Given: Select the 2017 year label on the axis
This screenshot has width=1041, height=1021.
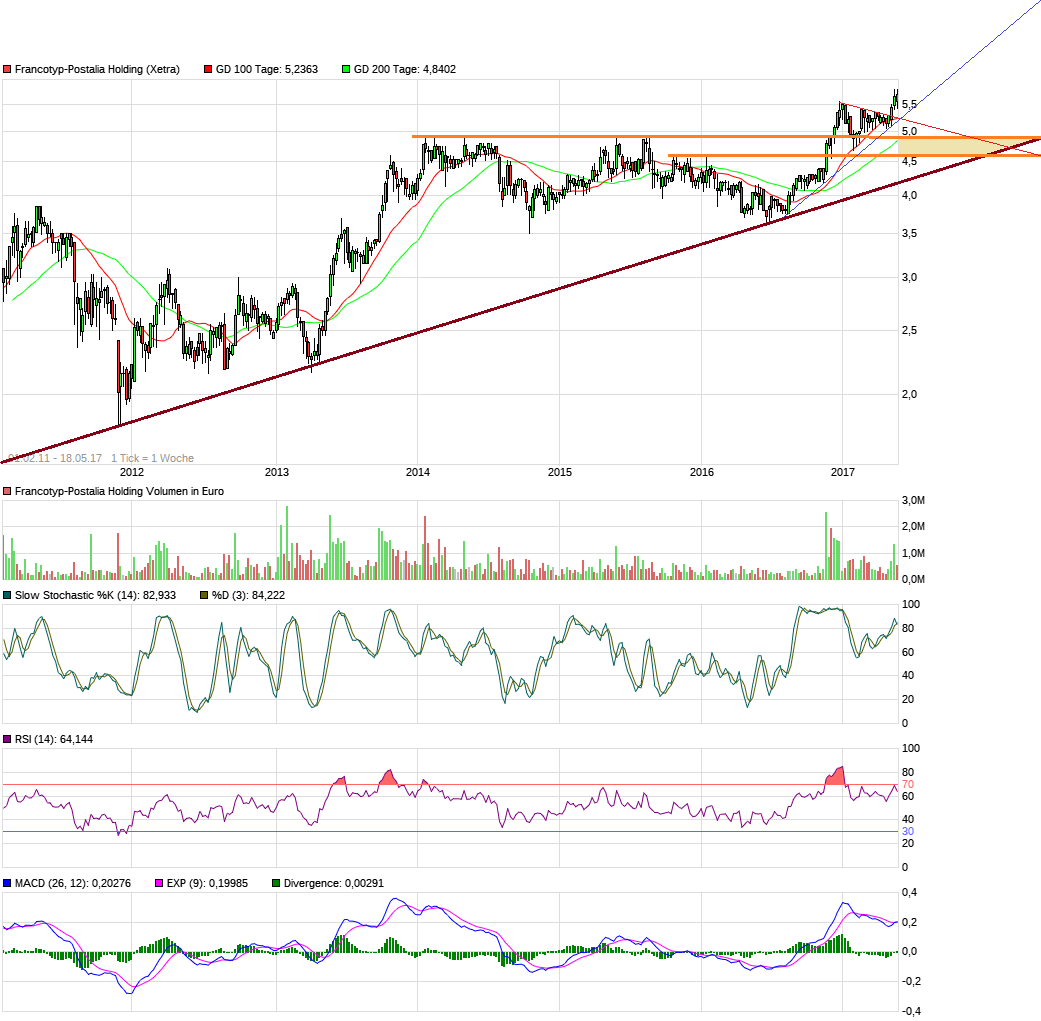Looking at the screenshot, I should [843, 470].
